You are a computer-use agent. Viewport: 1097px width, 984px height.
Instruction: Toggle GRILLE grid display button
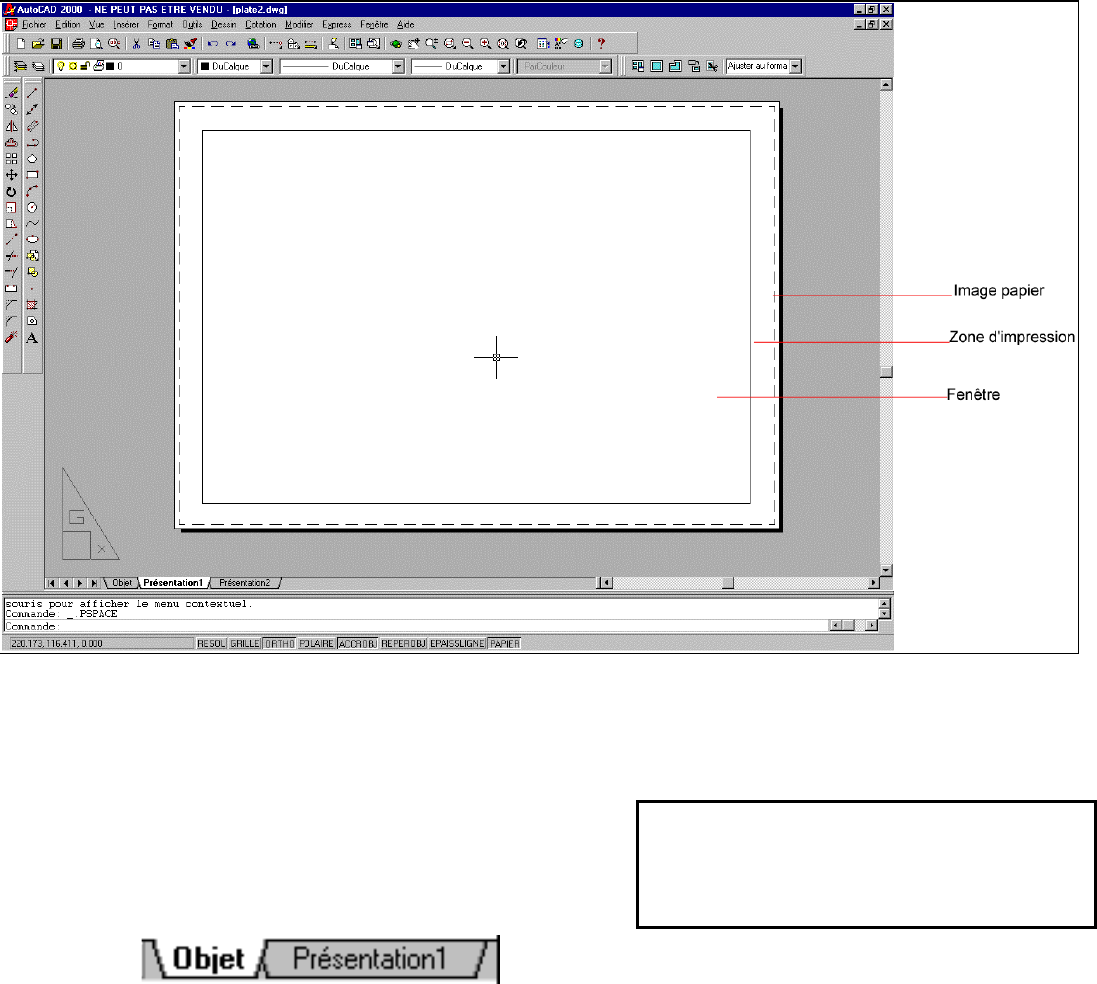(245, 645)
